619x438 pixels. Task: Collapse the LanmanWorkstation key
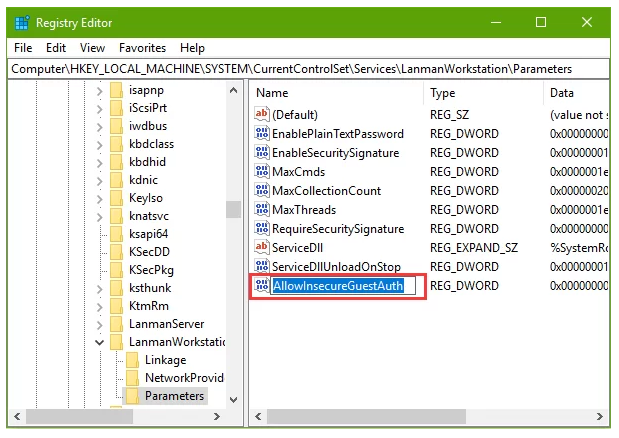coord(99,343)
